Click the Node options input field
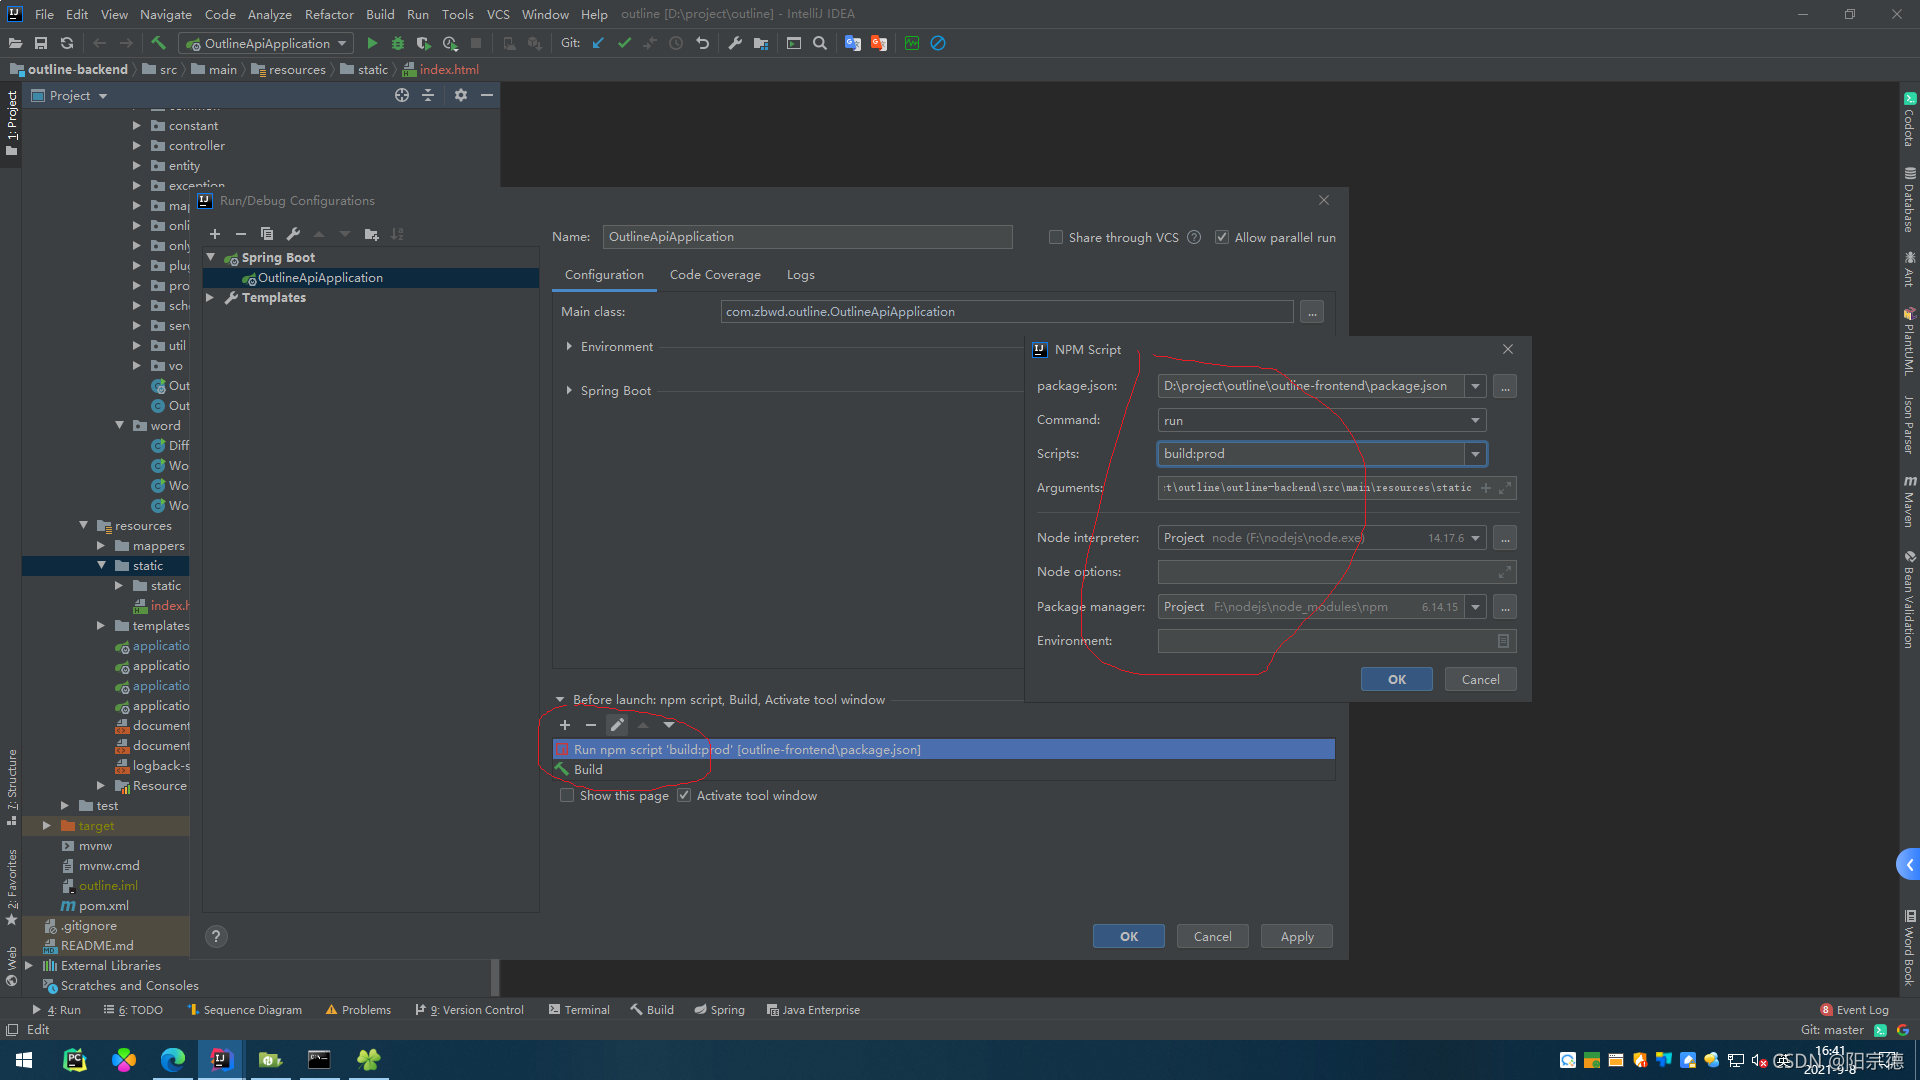Viewport: 1920px width, 1080px height. tap(1337, 572)
